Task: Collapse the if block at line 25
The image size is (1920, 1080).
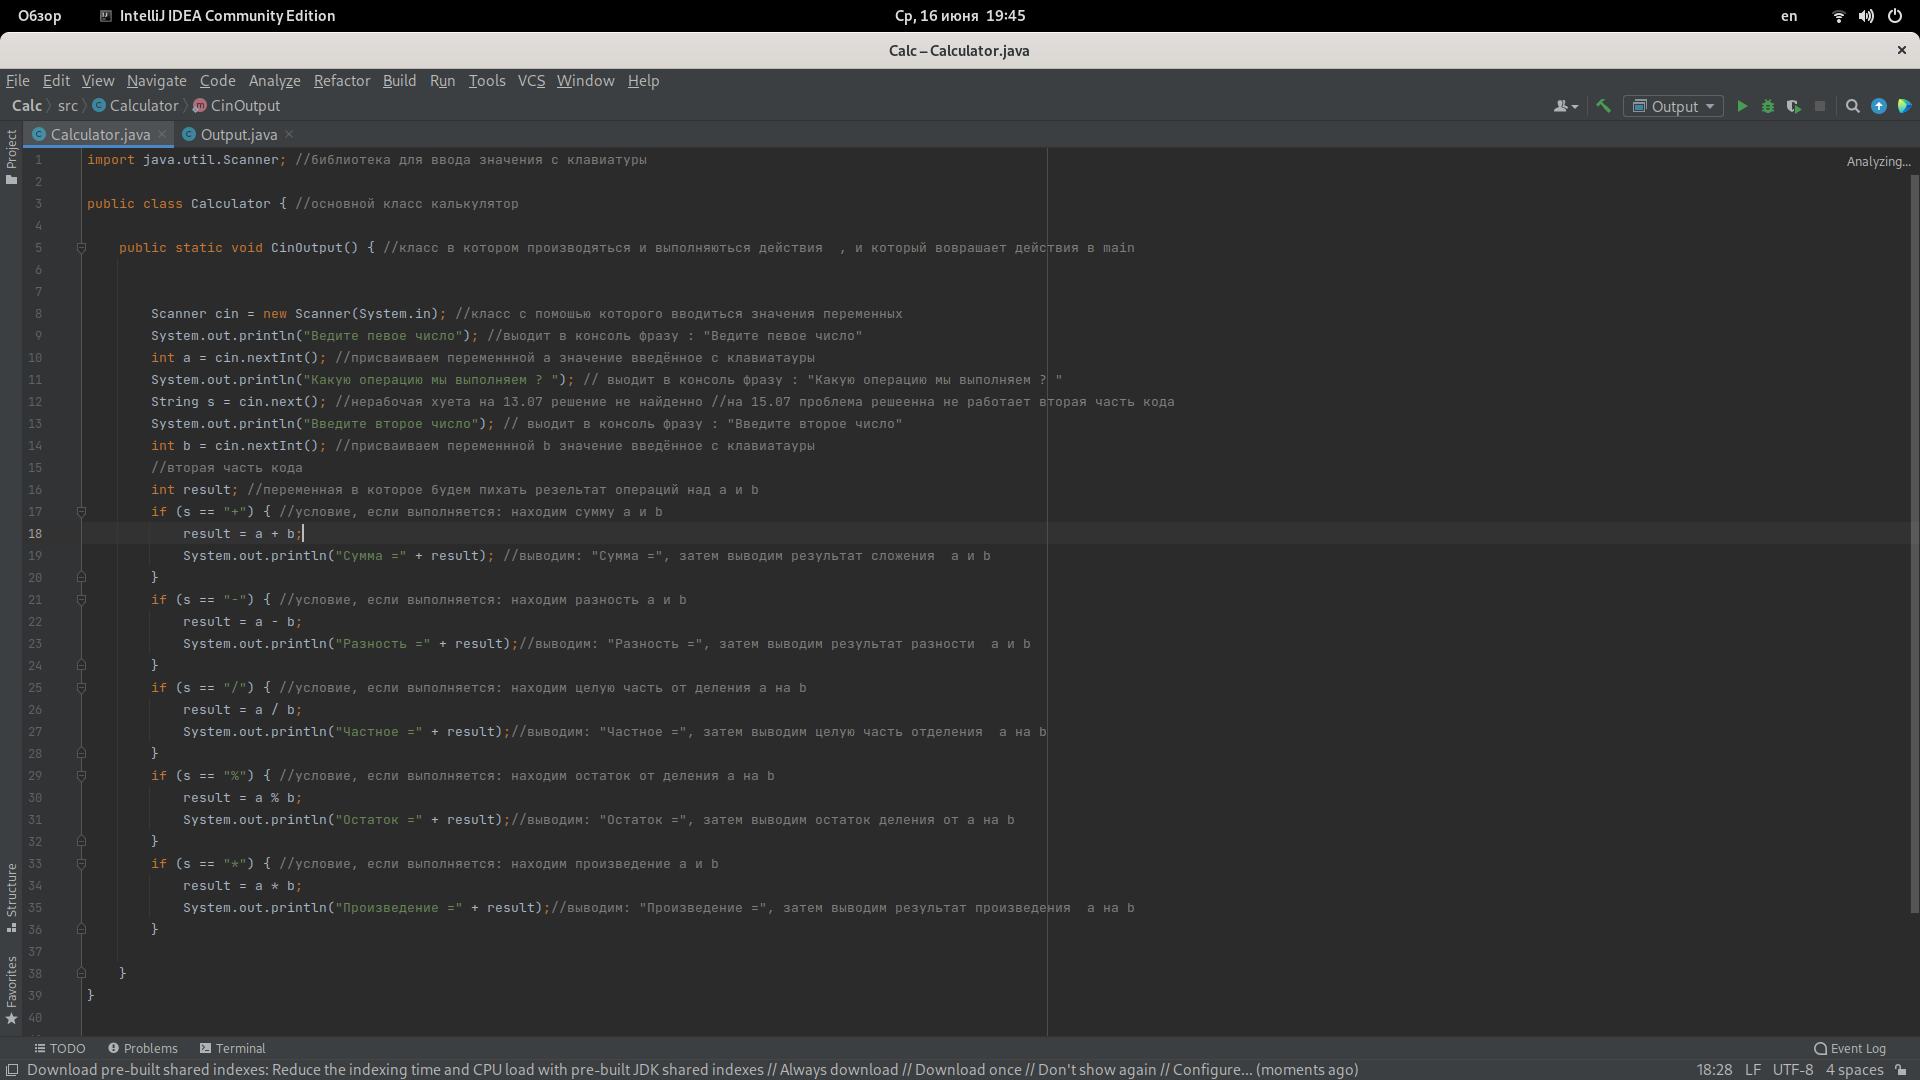Action: (82, 688)
